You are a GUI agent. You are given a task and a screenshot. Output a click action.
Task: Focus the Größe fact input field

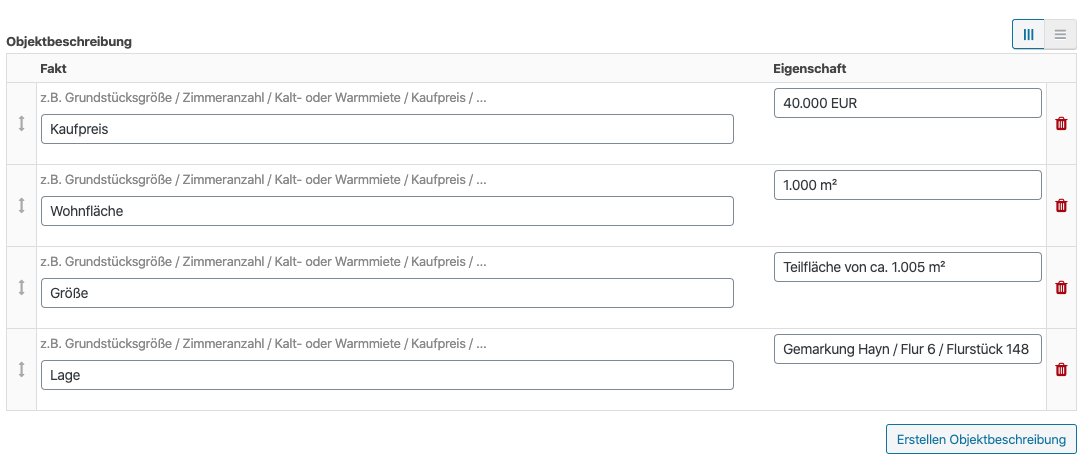(x=387, y=293)
